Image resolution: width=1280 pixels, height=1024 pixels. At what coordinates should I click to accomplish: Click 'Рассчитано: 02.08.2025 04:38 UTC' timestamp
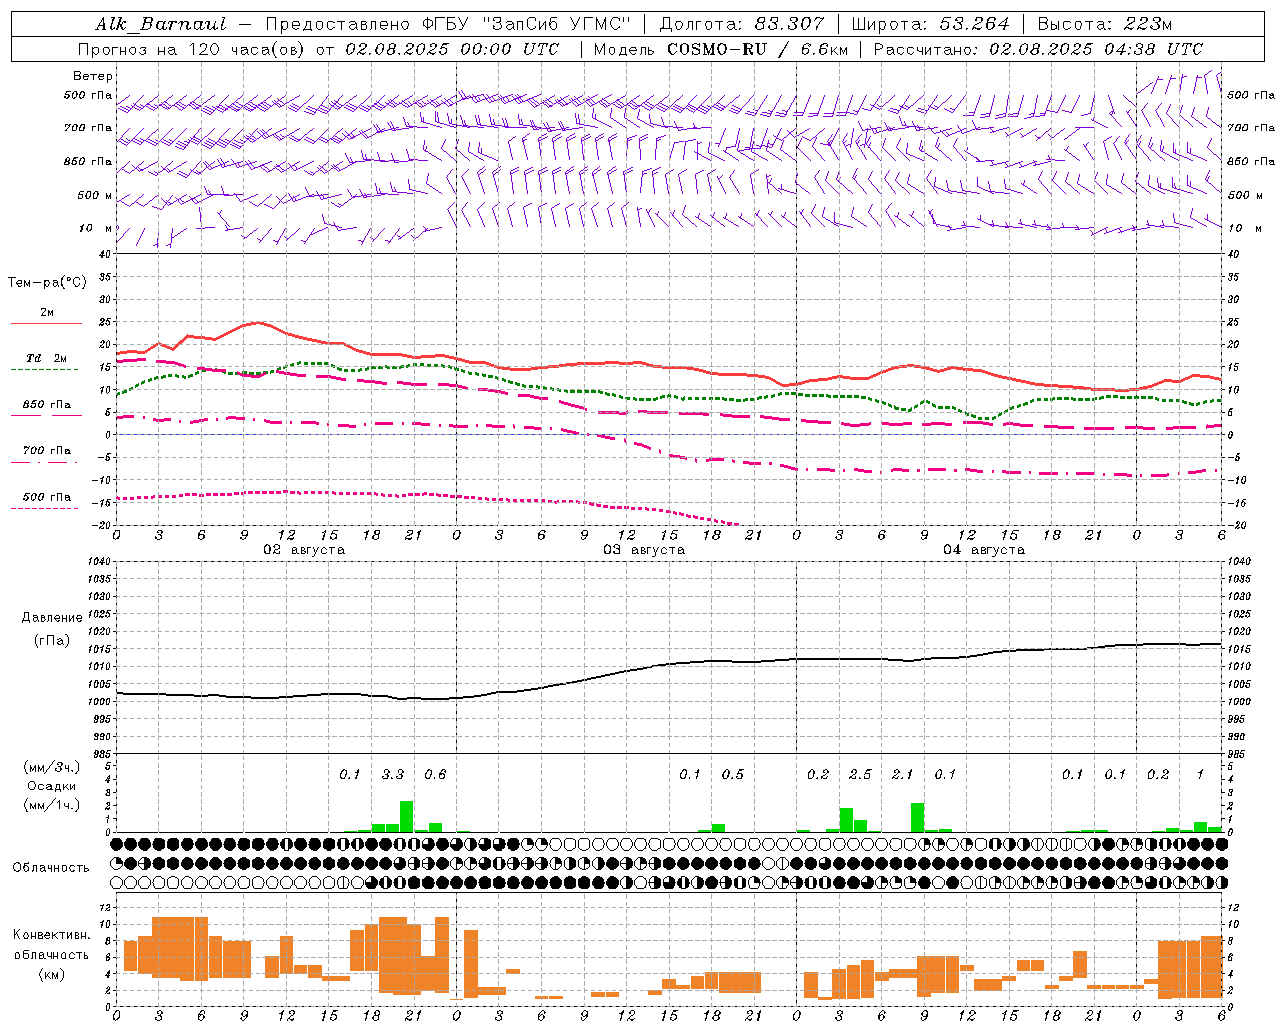(x=1038, y=49)
